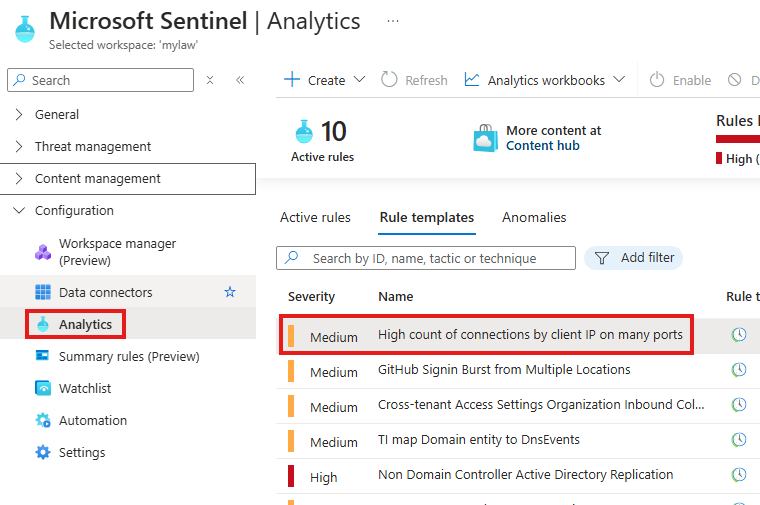The width and height of the screenshot is (760, 505).
Task: Switch to the Active rules tab
Action: point(315,218)
